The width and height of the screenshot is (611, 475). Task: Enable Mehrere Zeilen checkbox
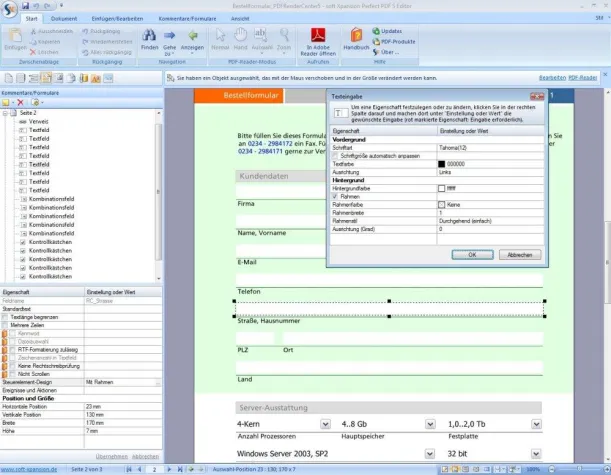click(5, 325)
